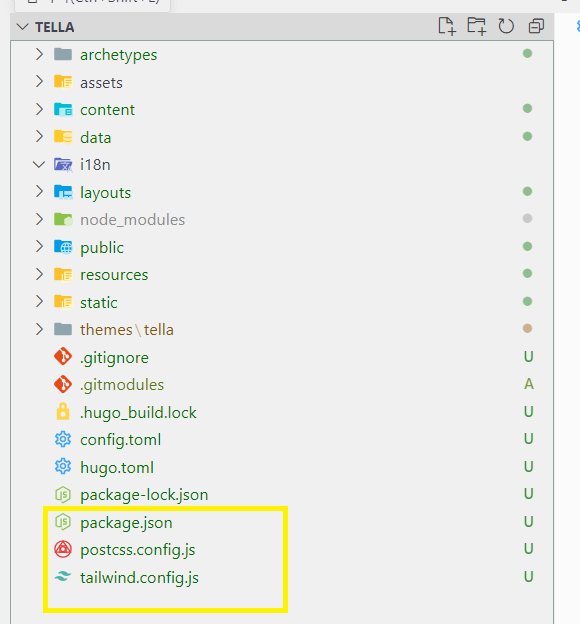Click the .gitmodules git icon

[x=63, y=384]
